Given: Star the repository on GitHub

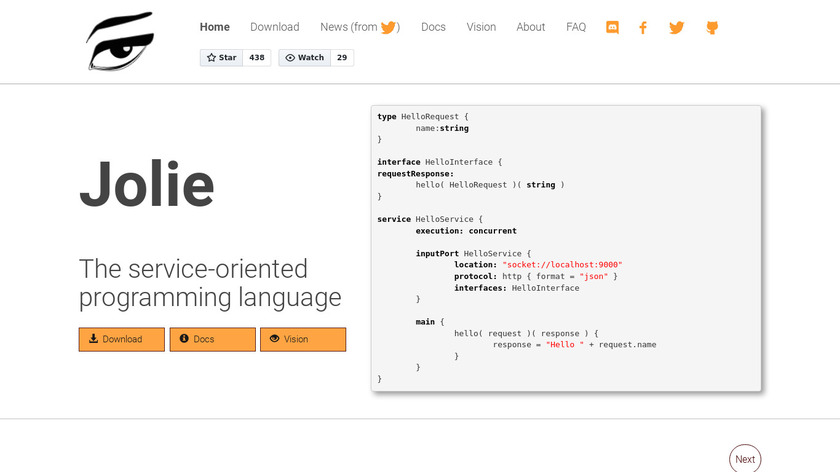Looking at the screenshot, I should coord(222,58).
